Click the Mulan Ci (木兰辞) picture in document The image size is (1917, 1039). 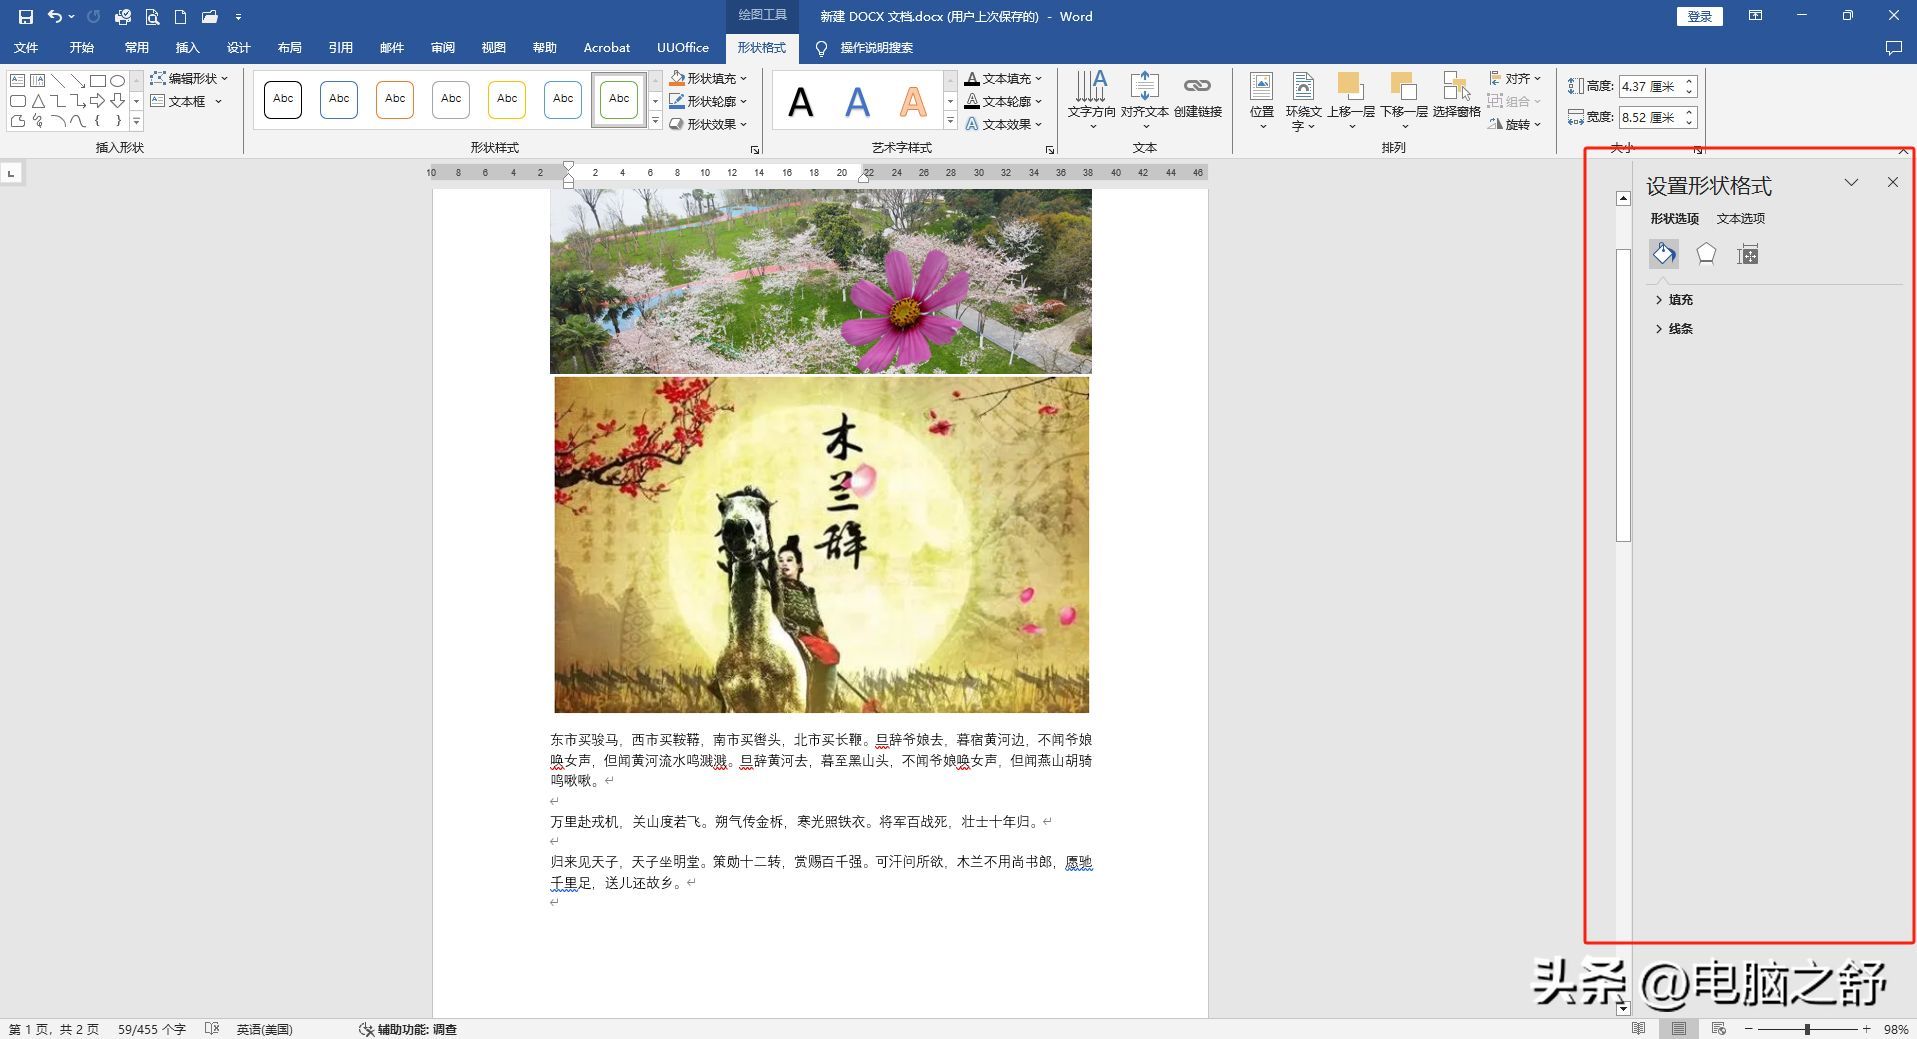pyautogui.click(x=821, y=545)
